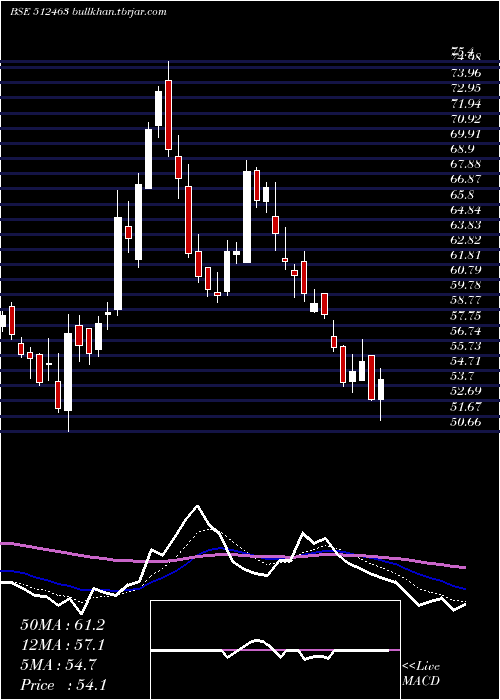Click the 70.92 price axis label
500x700 pixels.
point(466,119)
